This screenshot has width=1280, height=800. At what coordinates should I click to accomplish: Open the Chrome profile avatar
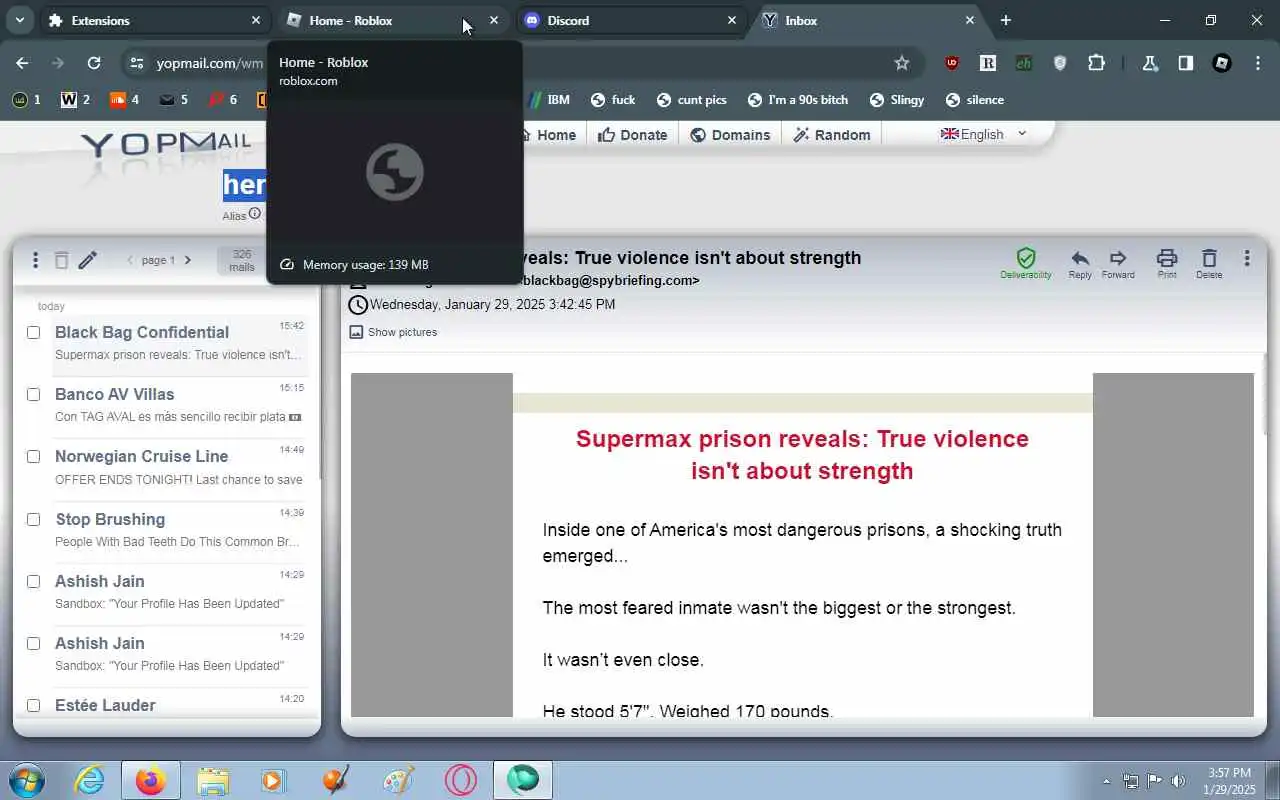tap(1222, 63)
